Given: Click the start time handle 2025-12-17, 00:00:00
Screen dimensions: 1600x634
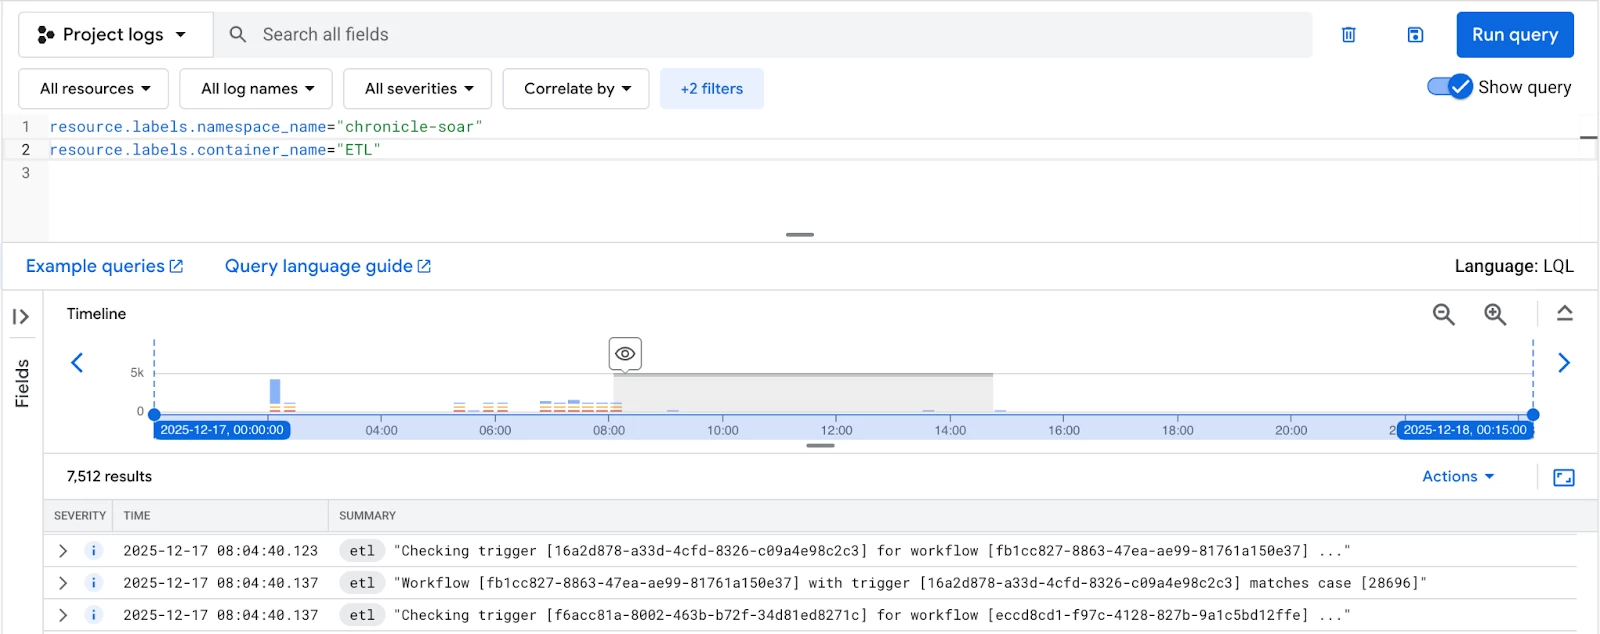Looking at the screenshot, I should [x=222, y=430].
